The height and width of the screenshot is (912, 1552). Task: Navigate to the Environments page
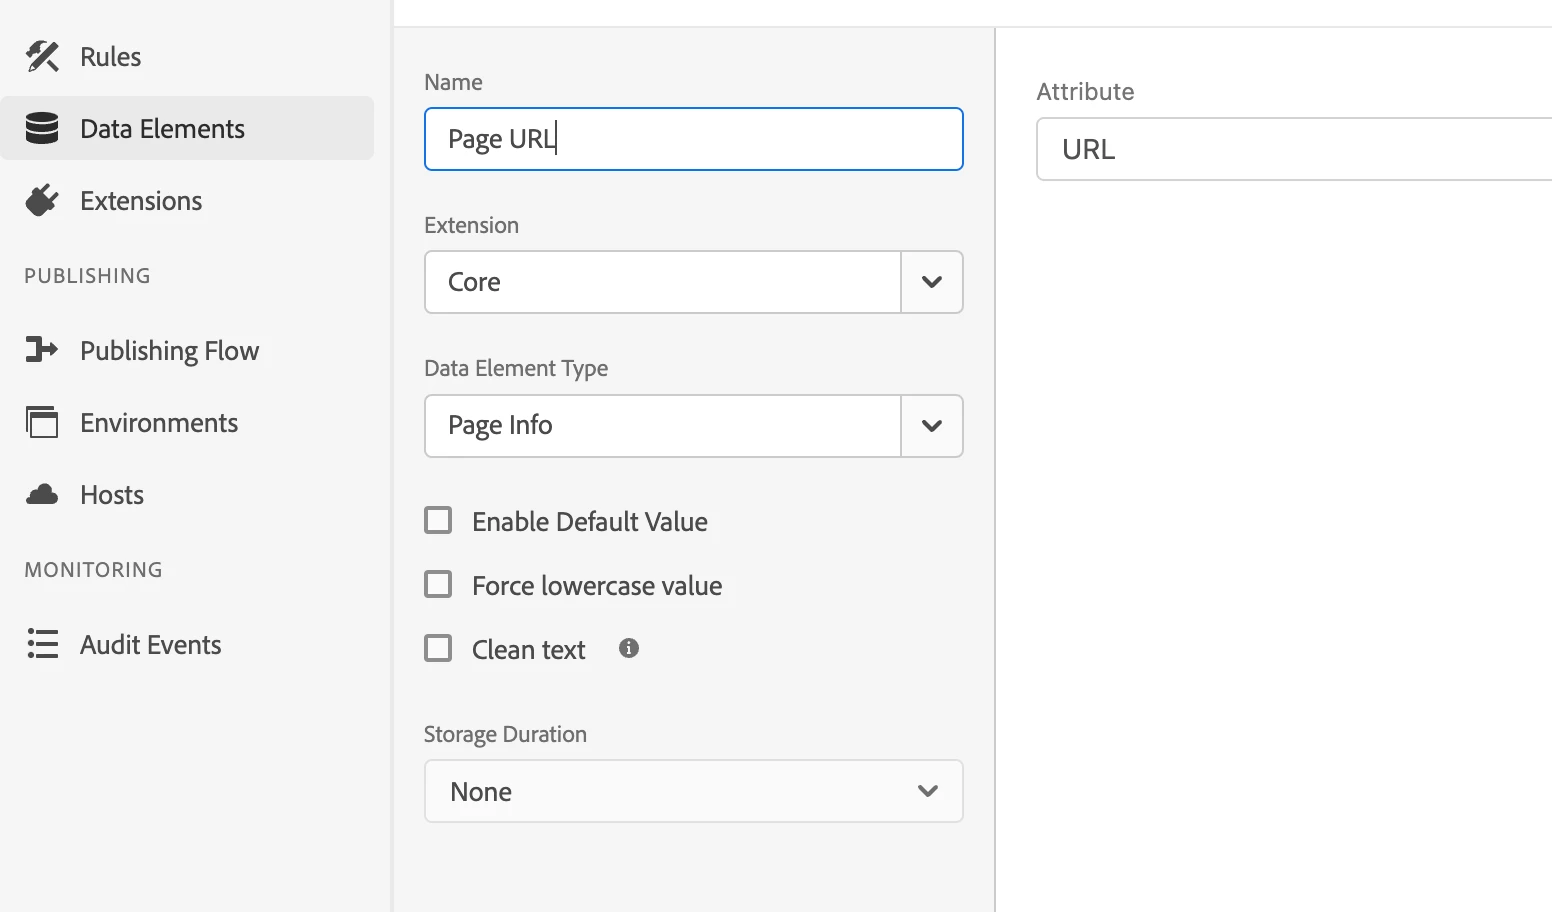tap(159, 423)
